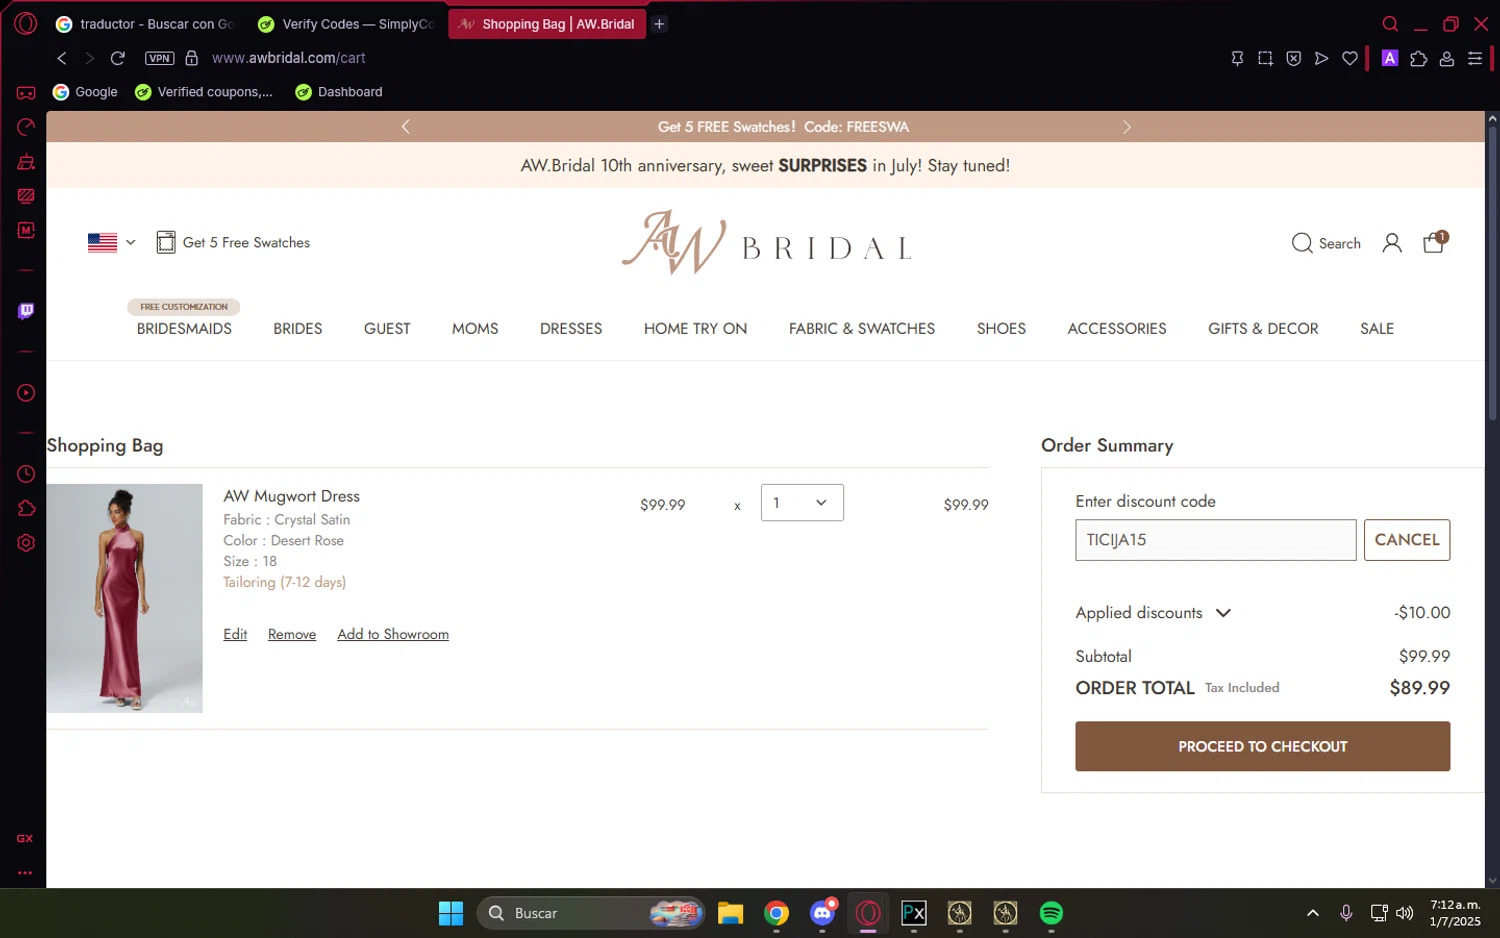Image resolution: width=1500 pixels, height=938 pixels.
Task: Open the purple A extension icon
Action: pos(1389,58)
